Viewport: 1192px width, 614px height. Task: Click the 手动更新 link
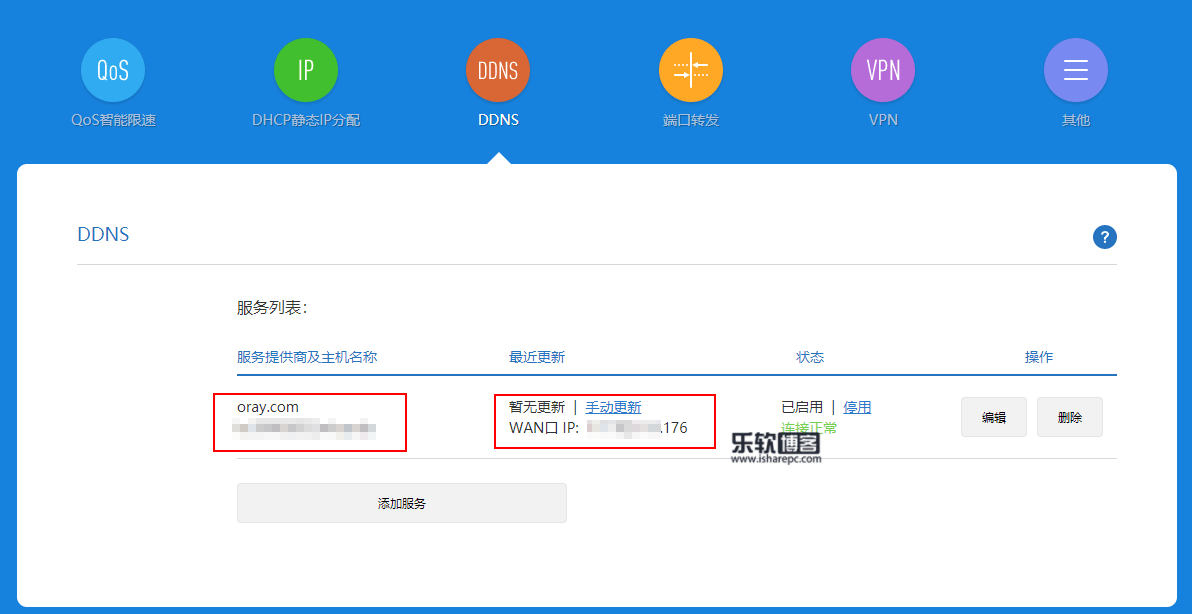613,407
